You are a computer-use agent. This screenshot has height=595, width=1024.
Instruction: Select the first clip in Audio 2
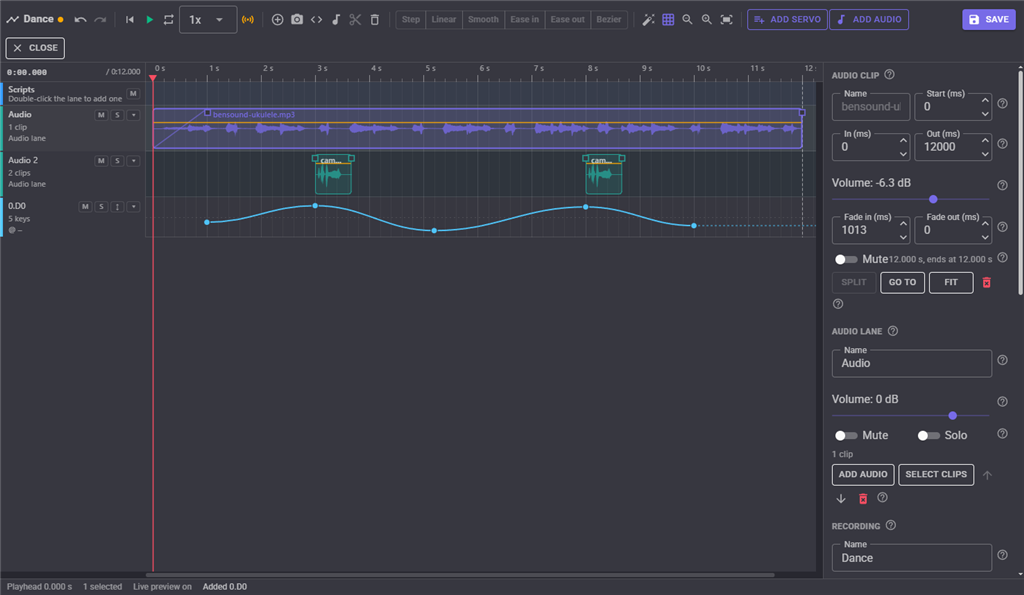coord(333,175)
